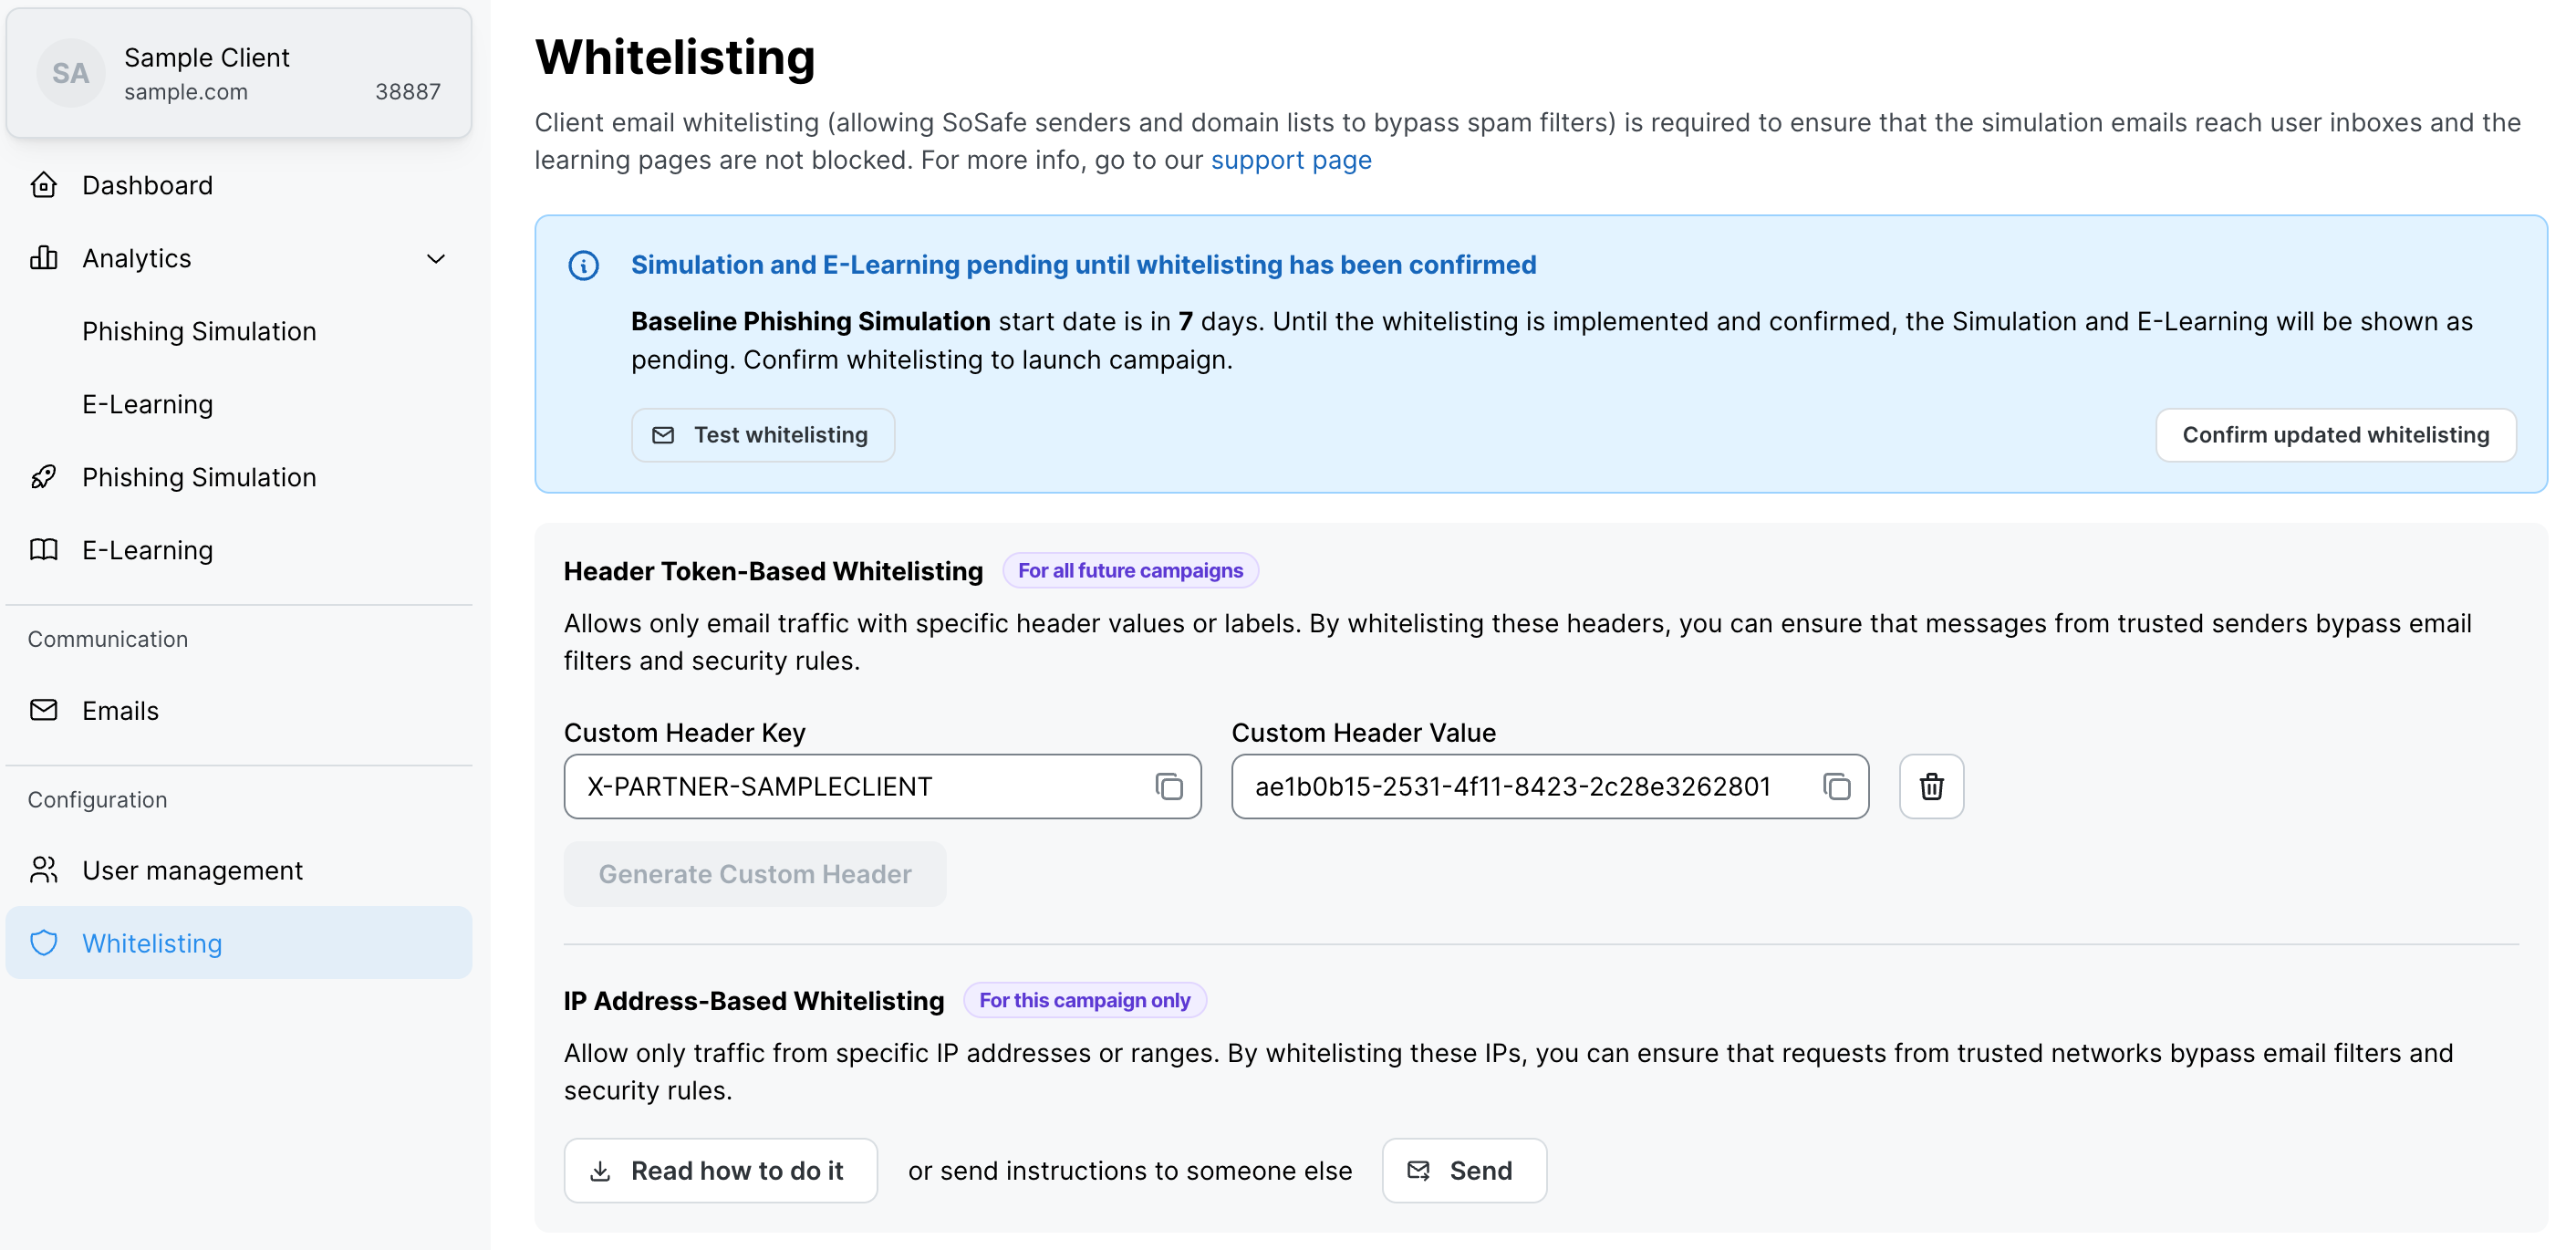Viewport: 2576px width, 1250px height.
Task: Go to the main Phishing Simulation page
Action: (x=199, y=477)
